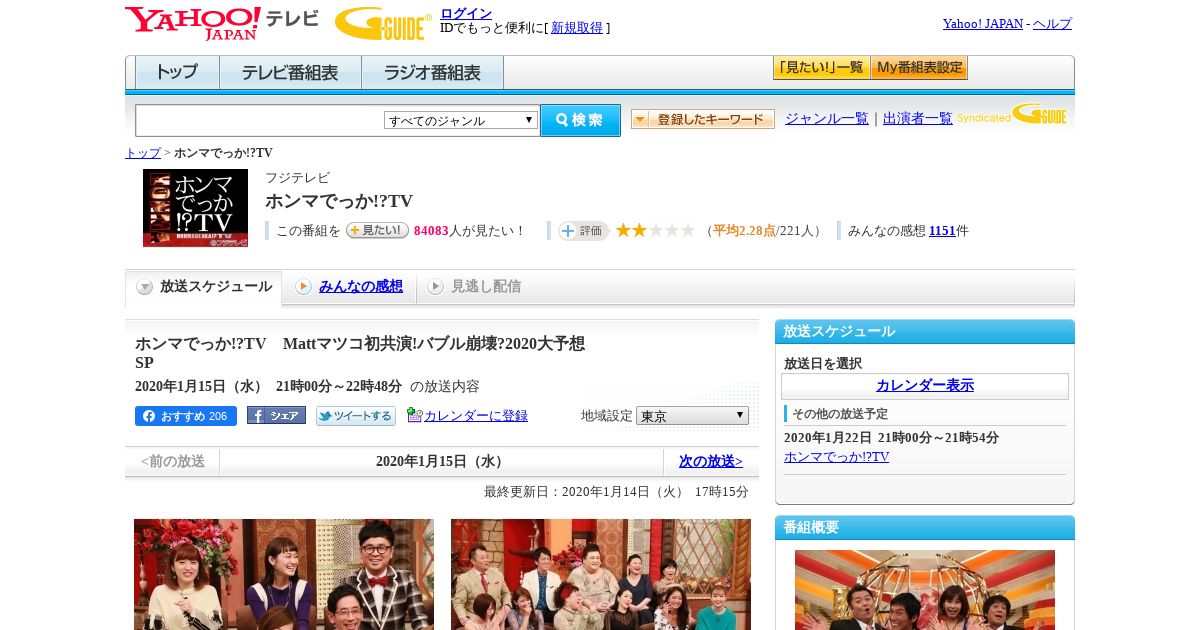
Task: Click the カレンダーに登録 link text
Action: point(476,416)
